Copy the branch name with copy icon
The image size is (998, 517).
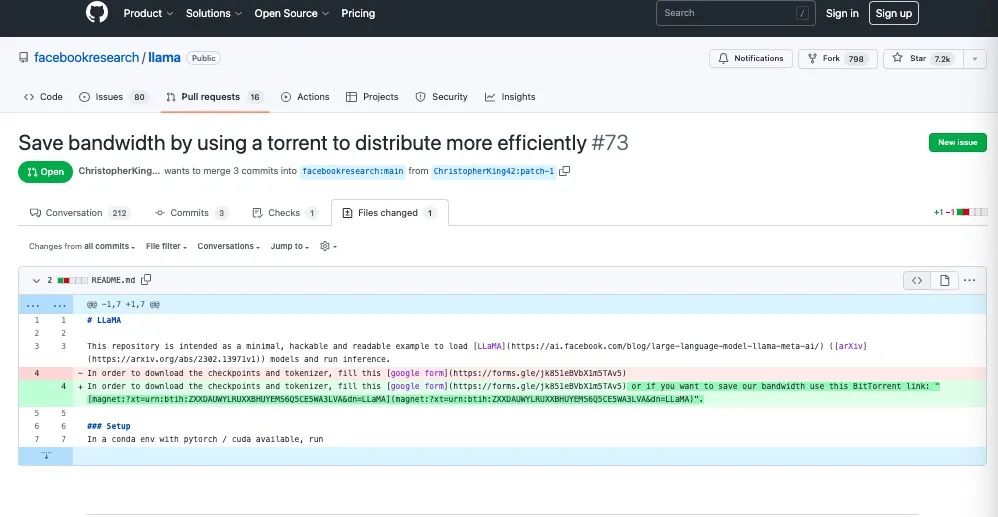[x=565, y=171]
